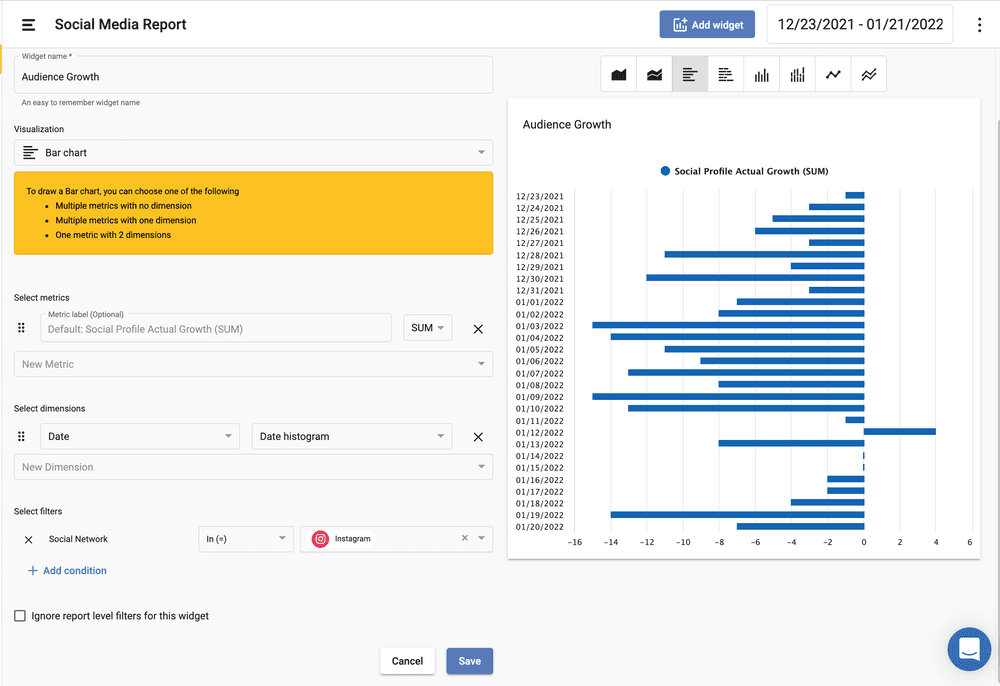Viewport: 1000px width, 686px height.
Task: Click the Add widget button
Action: coord(707,25)
